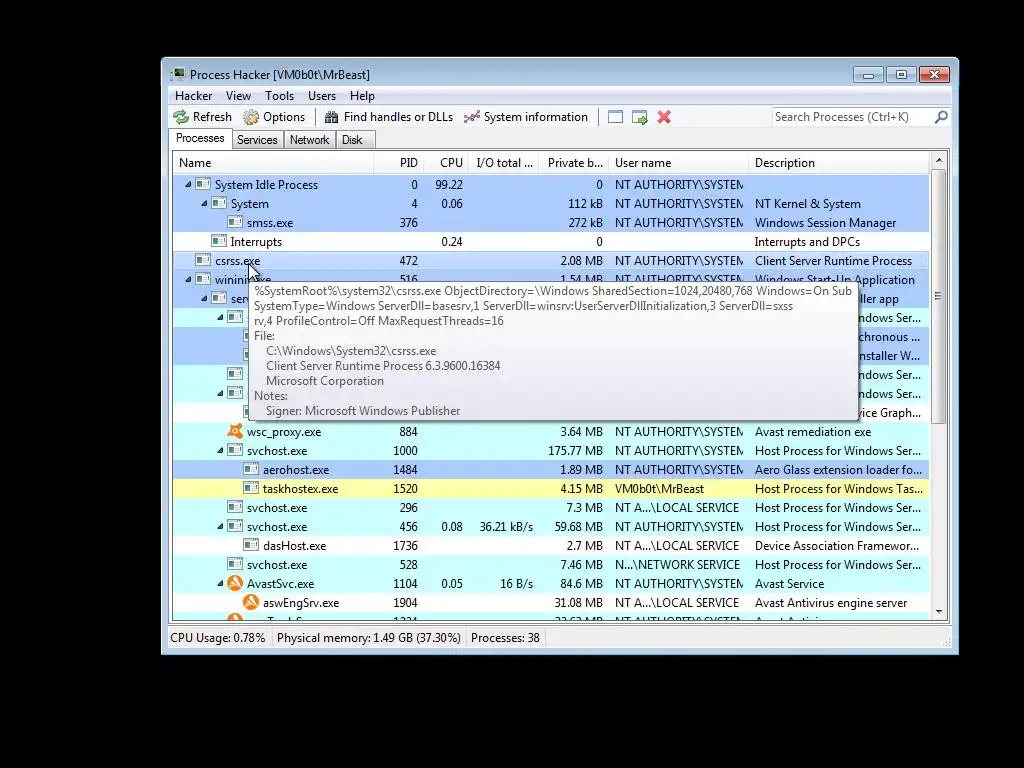Click the 175.77 MB private bytes cell
The width and height of the screenshot is (1024, 768).
point(575,451)
